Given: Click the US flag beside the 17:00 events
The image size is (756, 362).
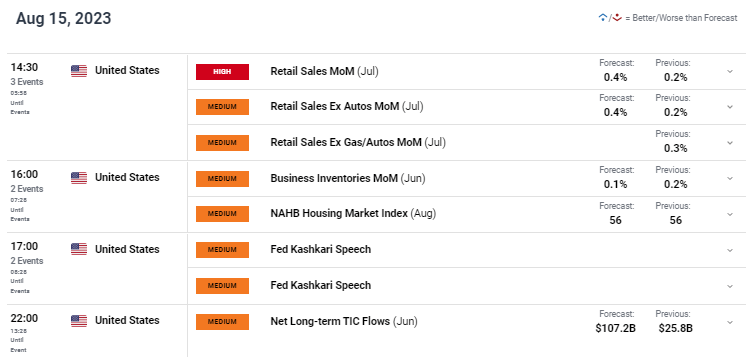Looking at the screenshot, I should point(79,249).
